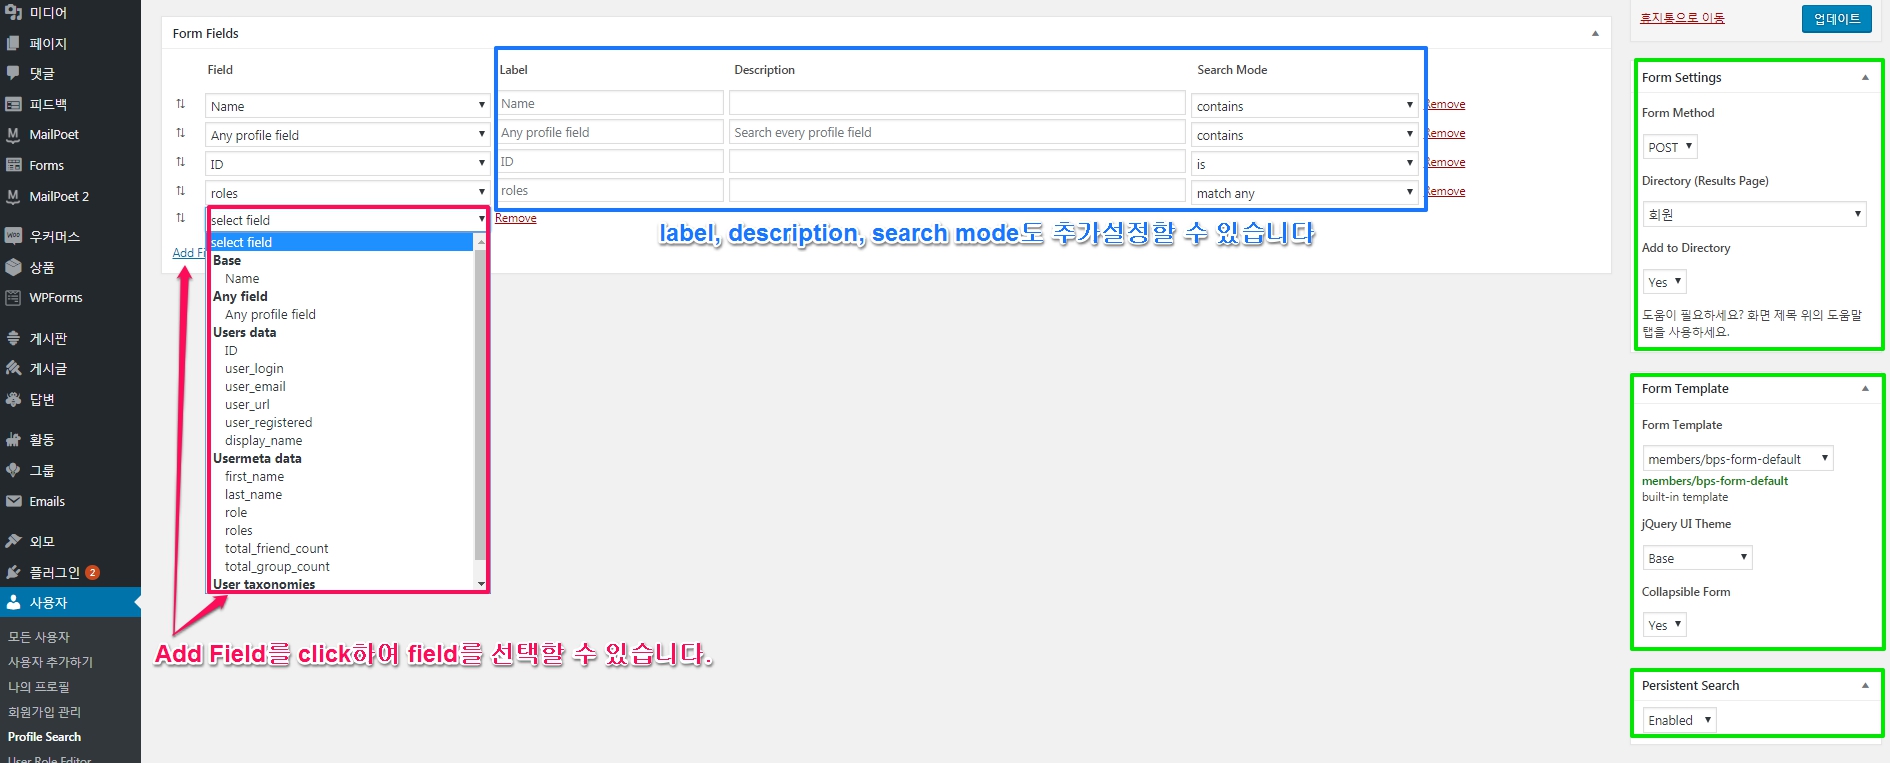Click the Emails envelope icon

pyautogui.click(x=13, y=501)
